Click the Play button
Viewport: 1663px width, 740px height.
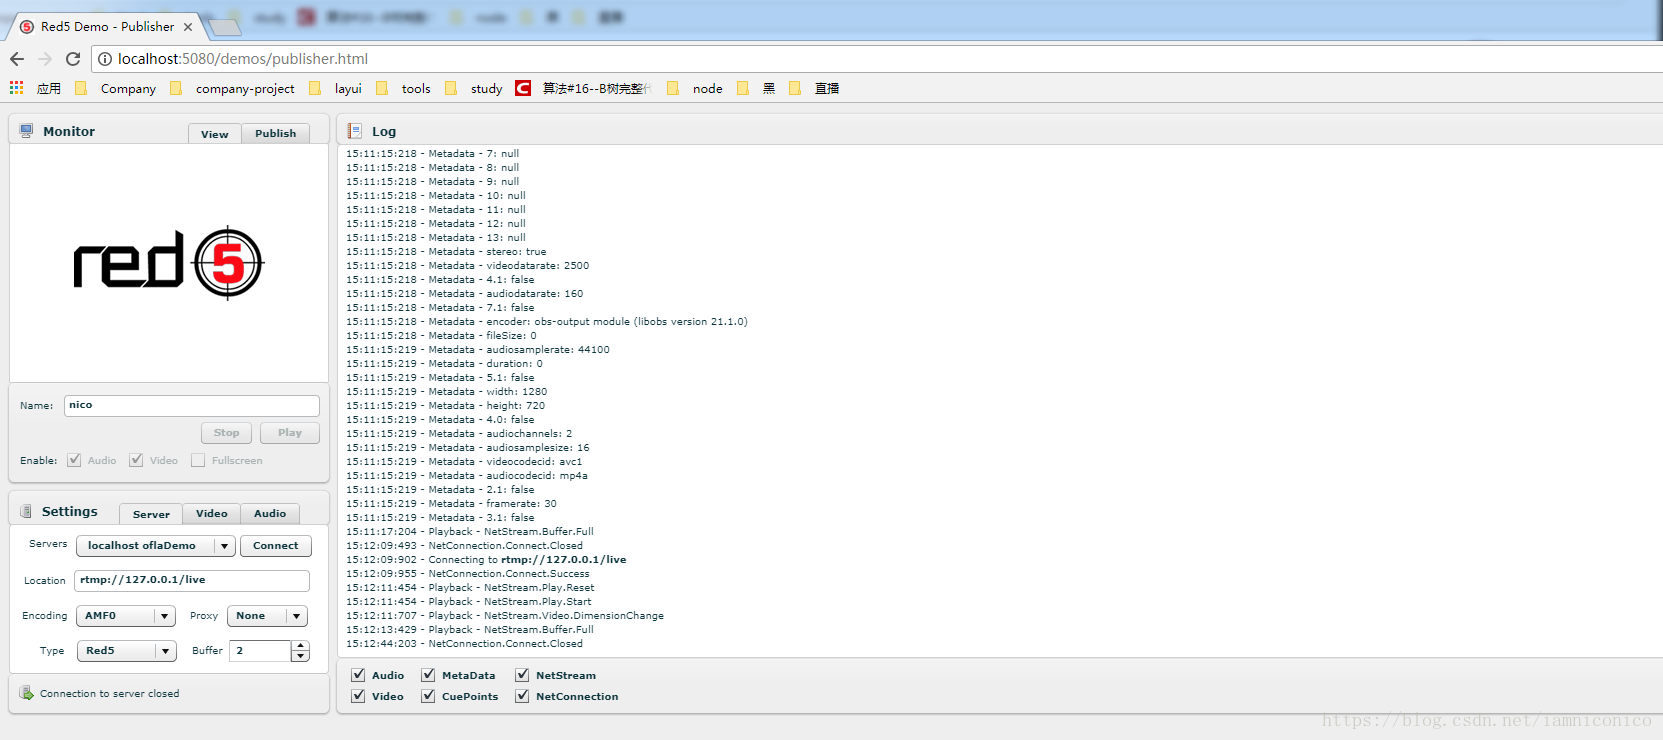click(x=290, y=433)
